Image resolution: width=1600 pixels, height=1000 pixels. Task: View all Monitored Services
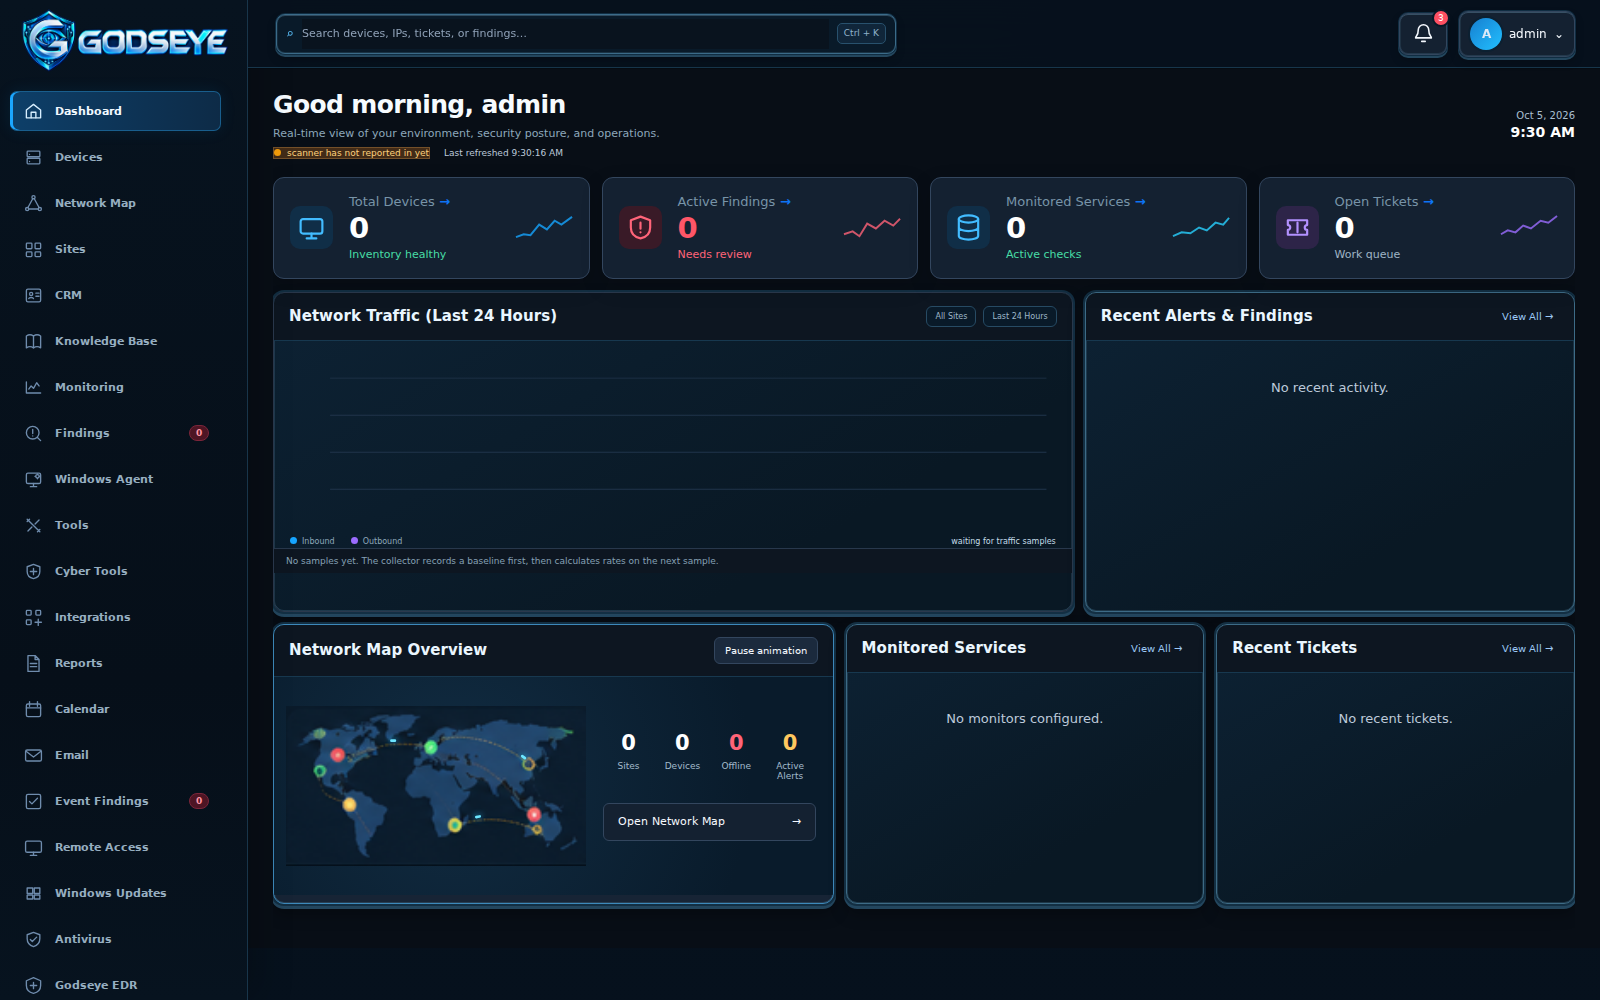1156,649
